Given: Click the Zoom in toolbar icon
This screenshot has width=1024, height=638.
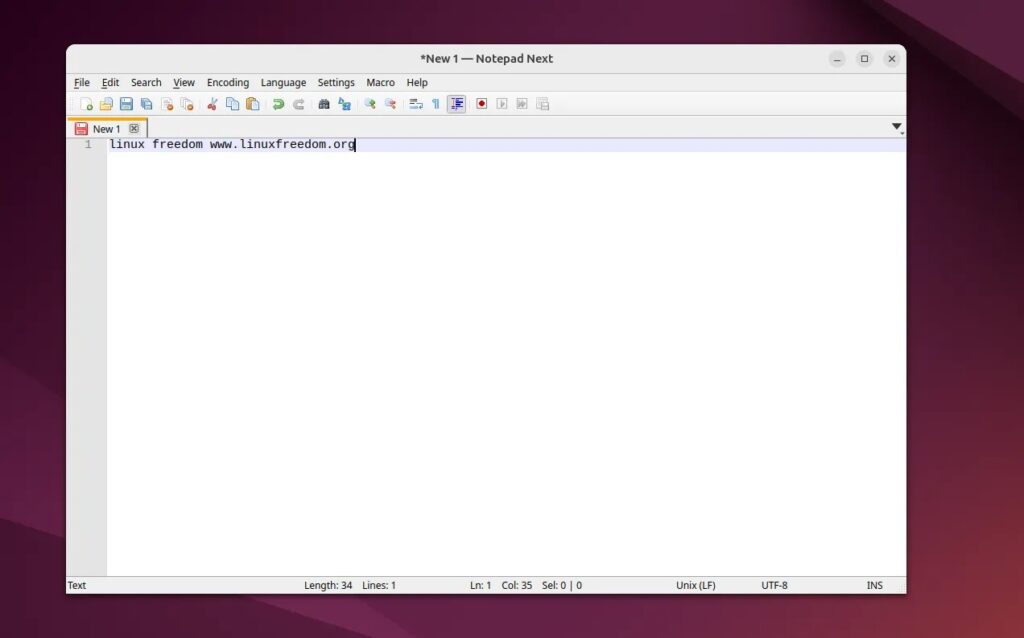Looking at the screenshot, I should click(x=370, y=104).
